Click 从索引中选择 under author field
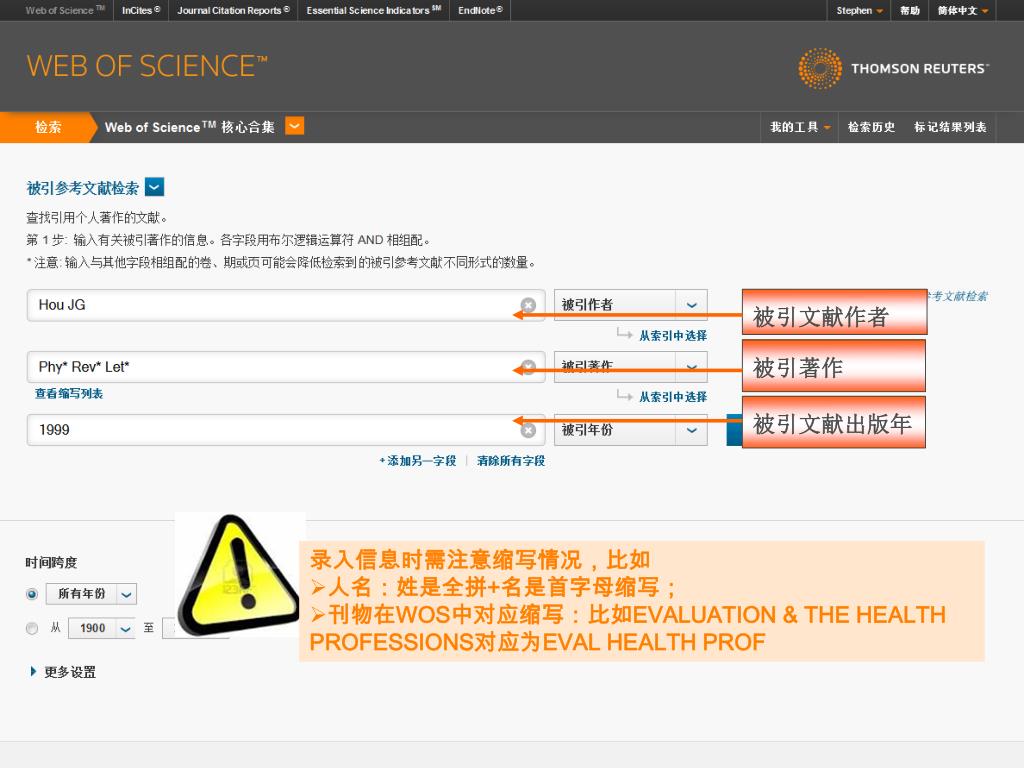 point(673,336)
